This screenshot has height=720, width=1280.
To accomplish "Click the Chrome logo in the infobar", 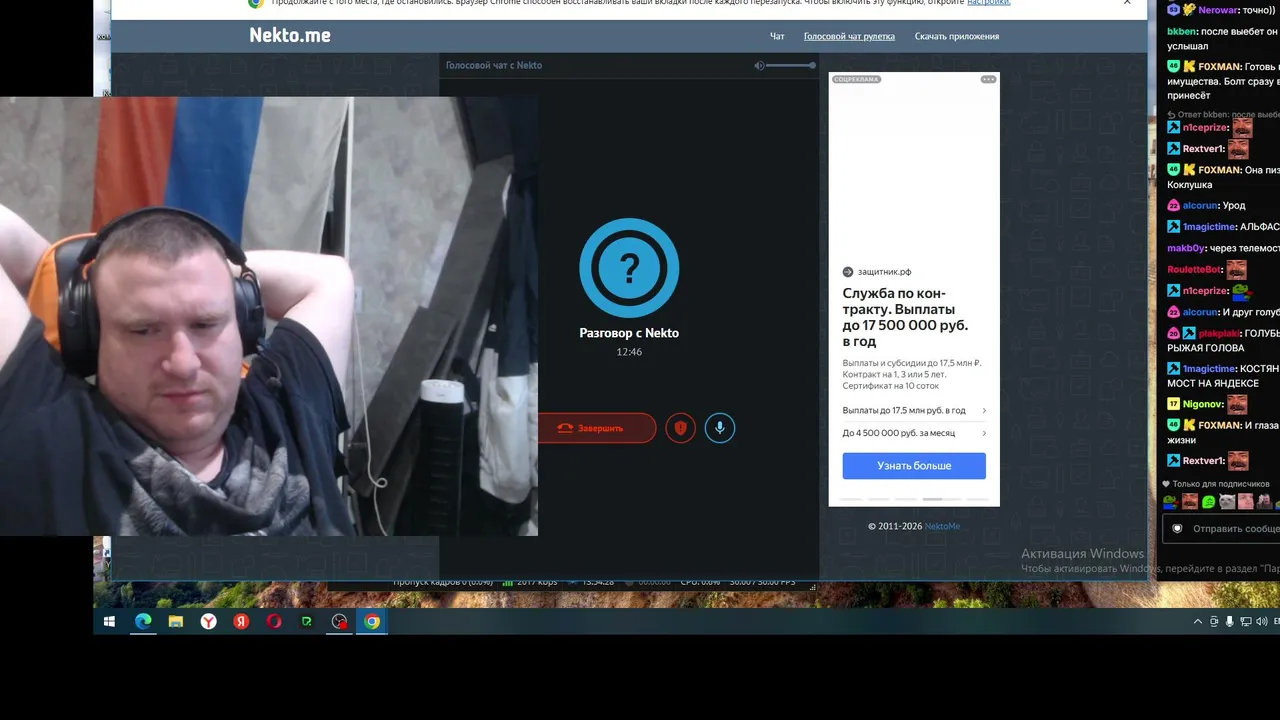I will (256, 3).
